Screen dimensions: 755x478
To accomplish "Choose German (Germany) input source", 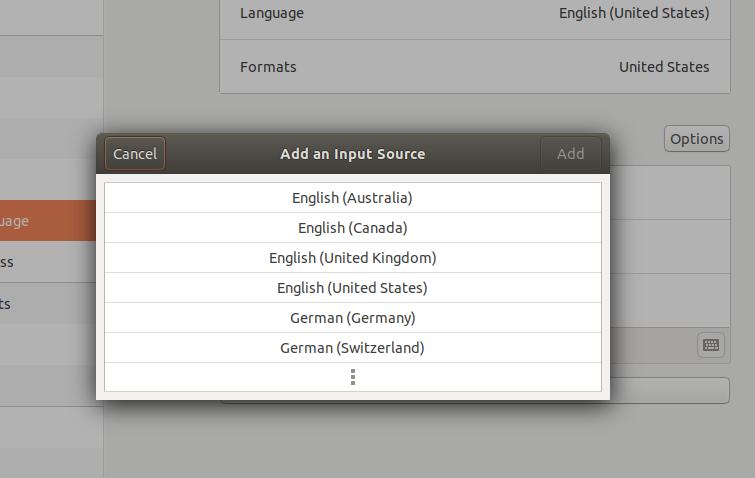I will [x=352, y=318].
